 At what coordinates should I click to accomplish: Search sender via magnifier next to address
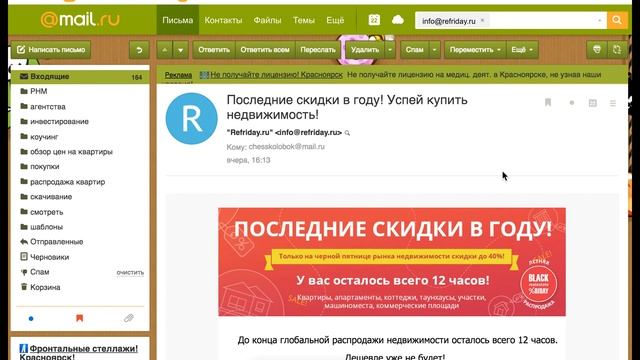pos(347,133)
